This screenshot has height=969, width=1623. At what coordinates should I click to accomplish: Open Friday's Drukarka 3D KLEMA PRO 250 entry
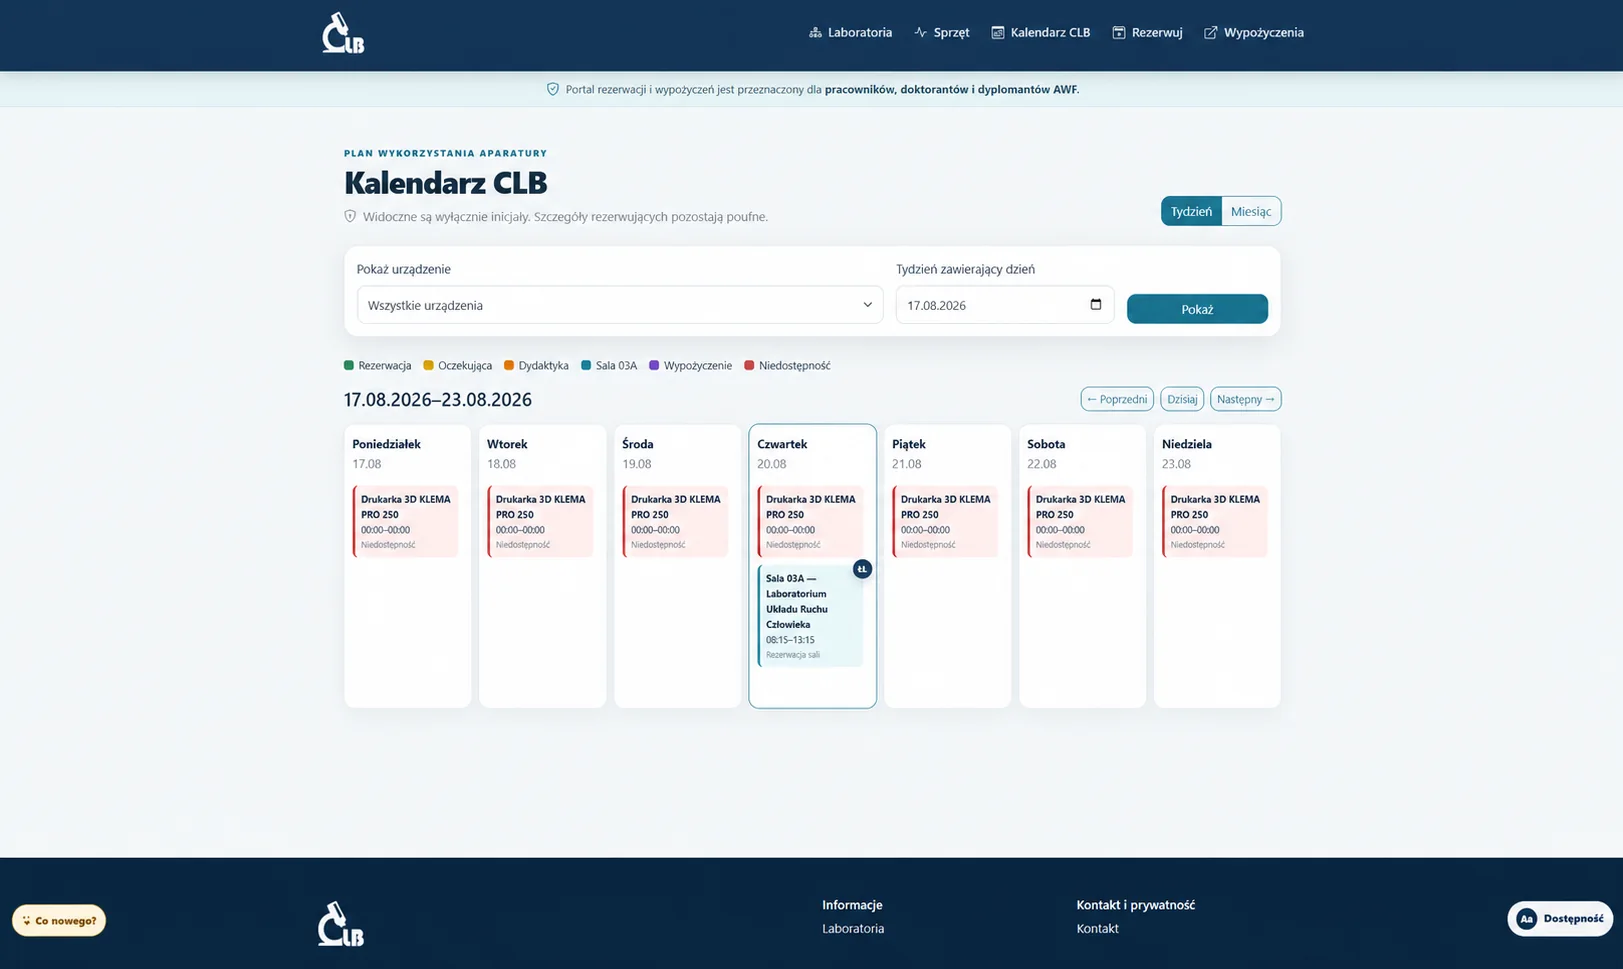click(x=945, y=521)
